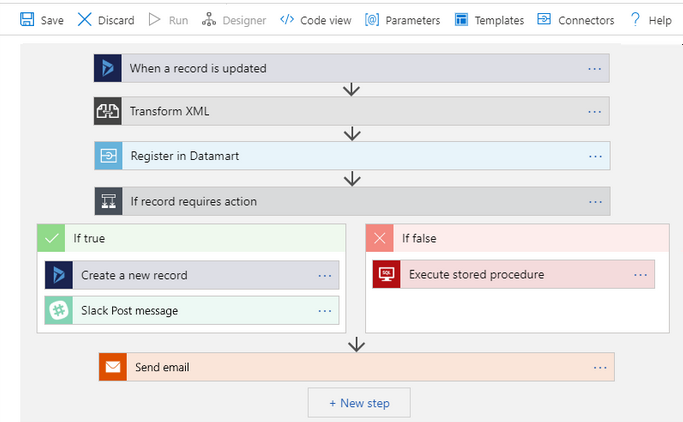Click the red X on If false branch
The width and height of the screenshot is (683, 422).
(x=380, y=238)
